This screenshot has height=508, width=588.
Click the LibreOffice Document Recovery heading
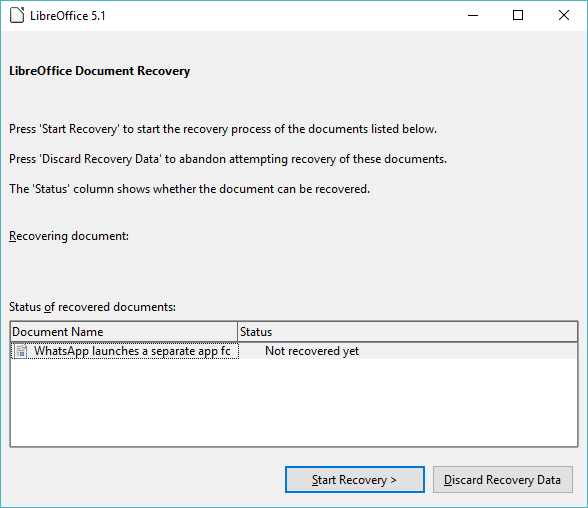point(99,71)
